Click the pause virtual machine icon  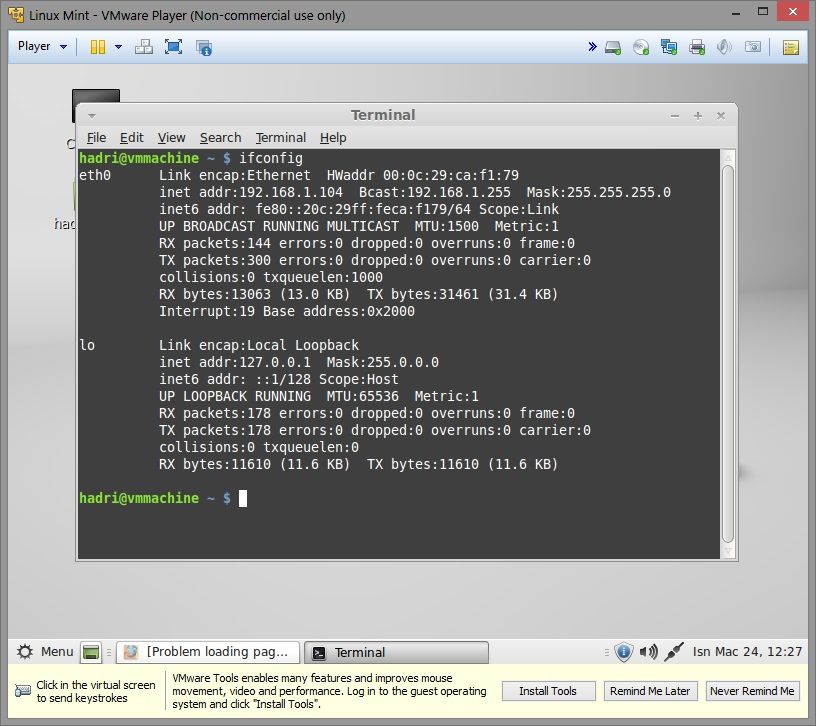click(x=97, y=47)
